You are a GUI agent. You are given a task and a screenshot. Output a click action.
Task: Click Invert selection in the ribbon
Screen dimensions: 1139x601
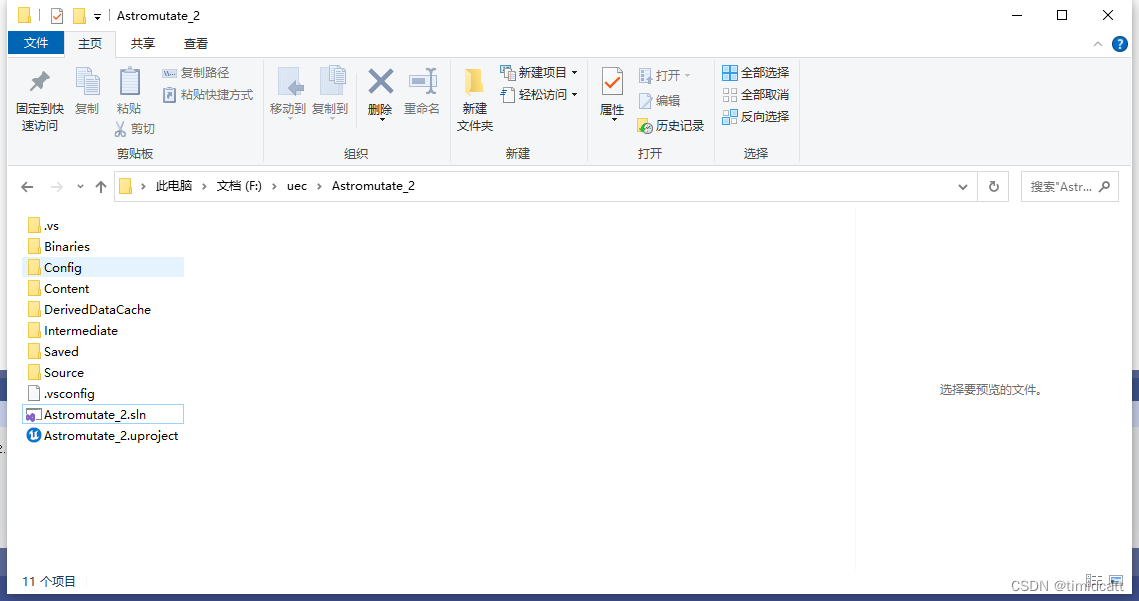coord(755,116)
